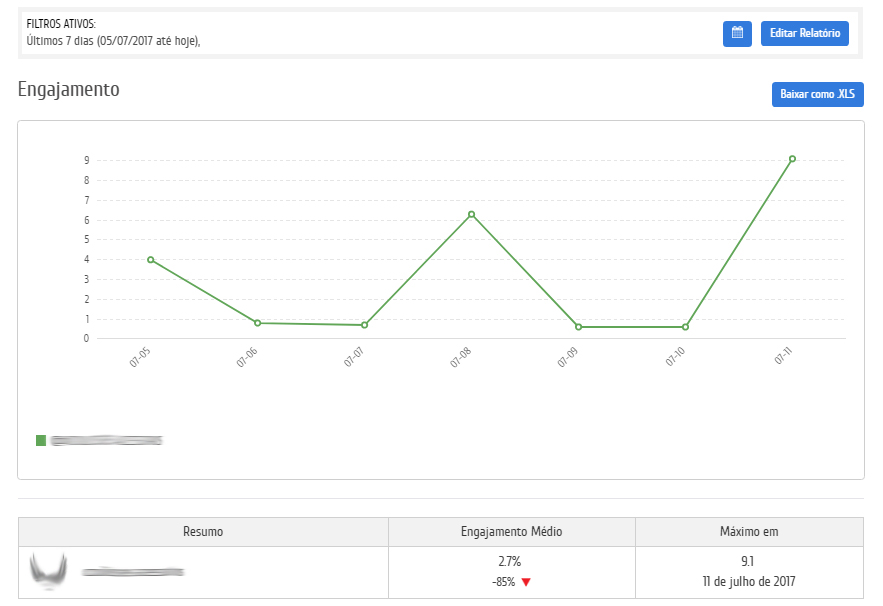
Task: Open the calendar date picker icon
Action: 737,33
